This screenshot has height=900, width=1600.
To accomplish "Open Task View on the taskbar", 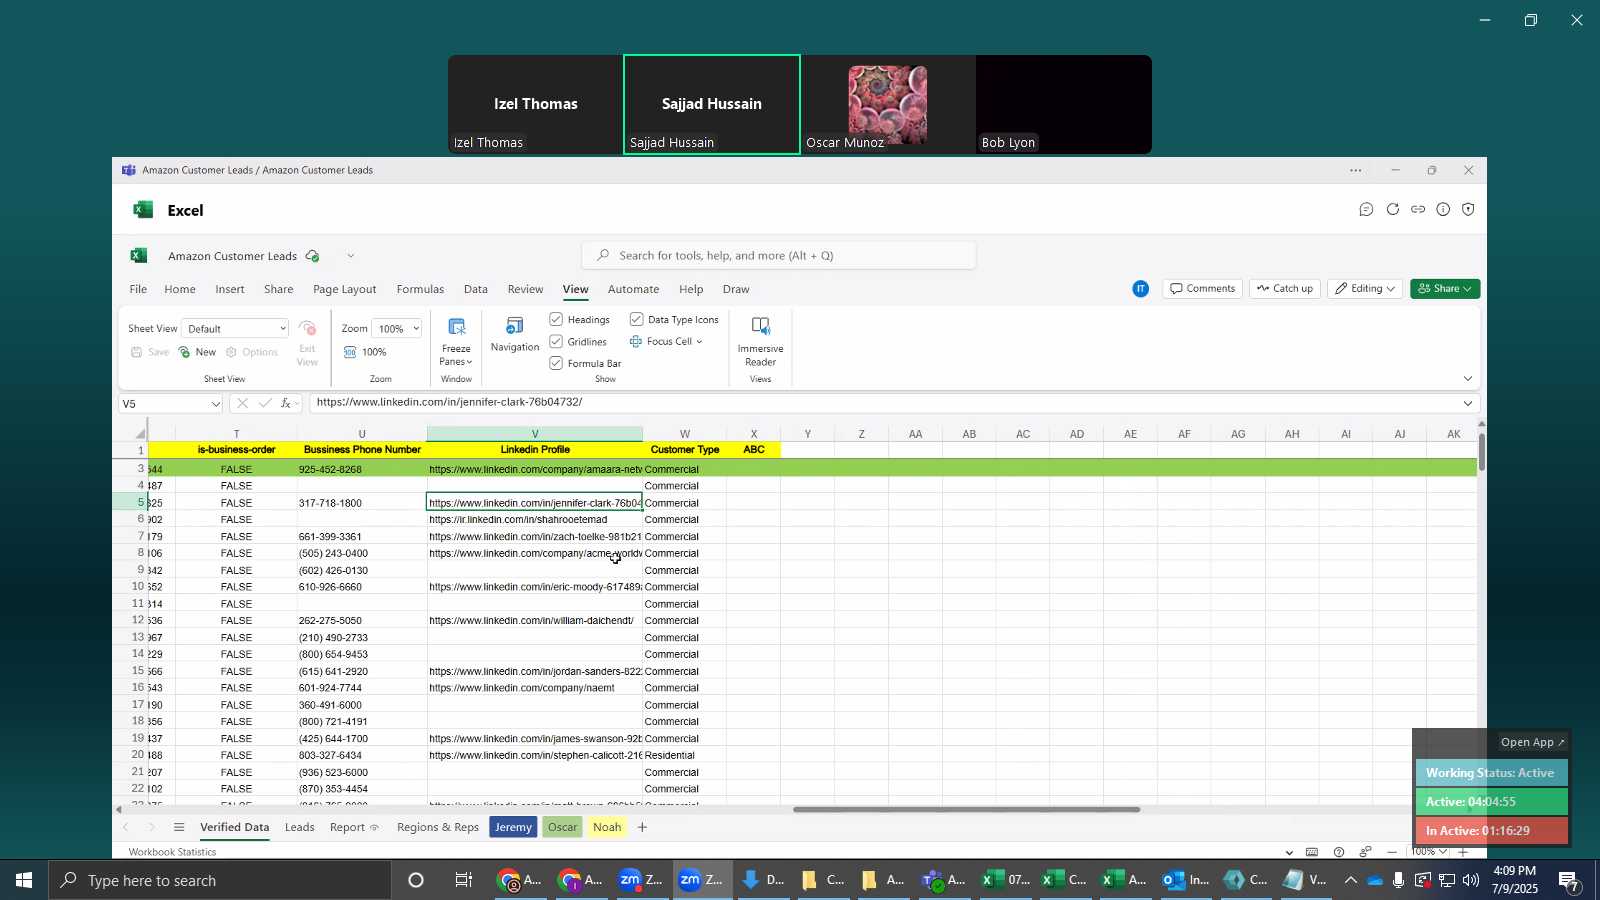I will pyautogui.click(x=464, y=881).
